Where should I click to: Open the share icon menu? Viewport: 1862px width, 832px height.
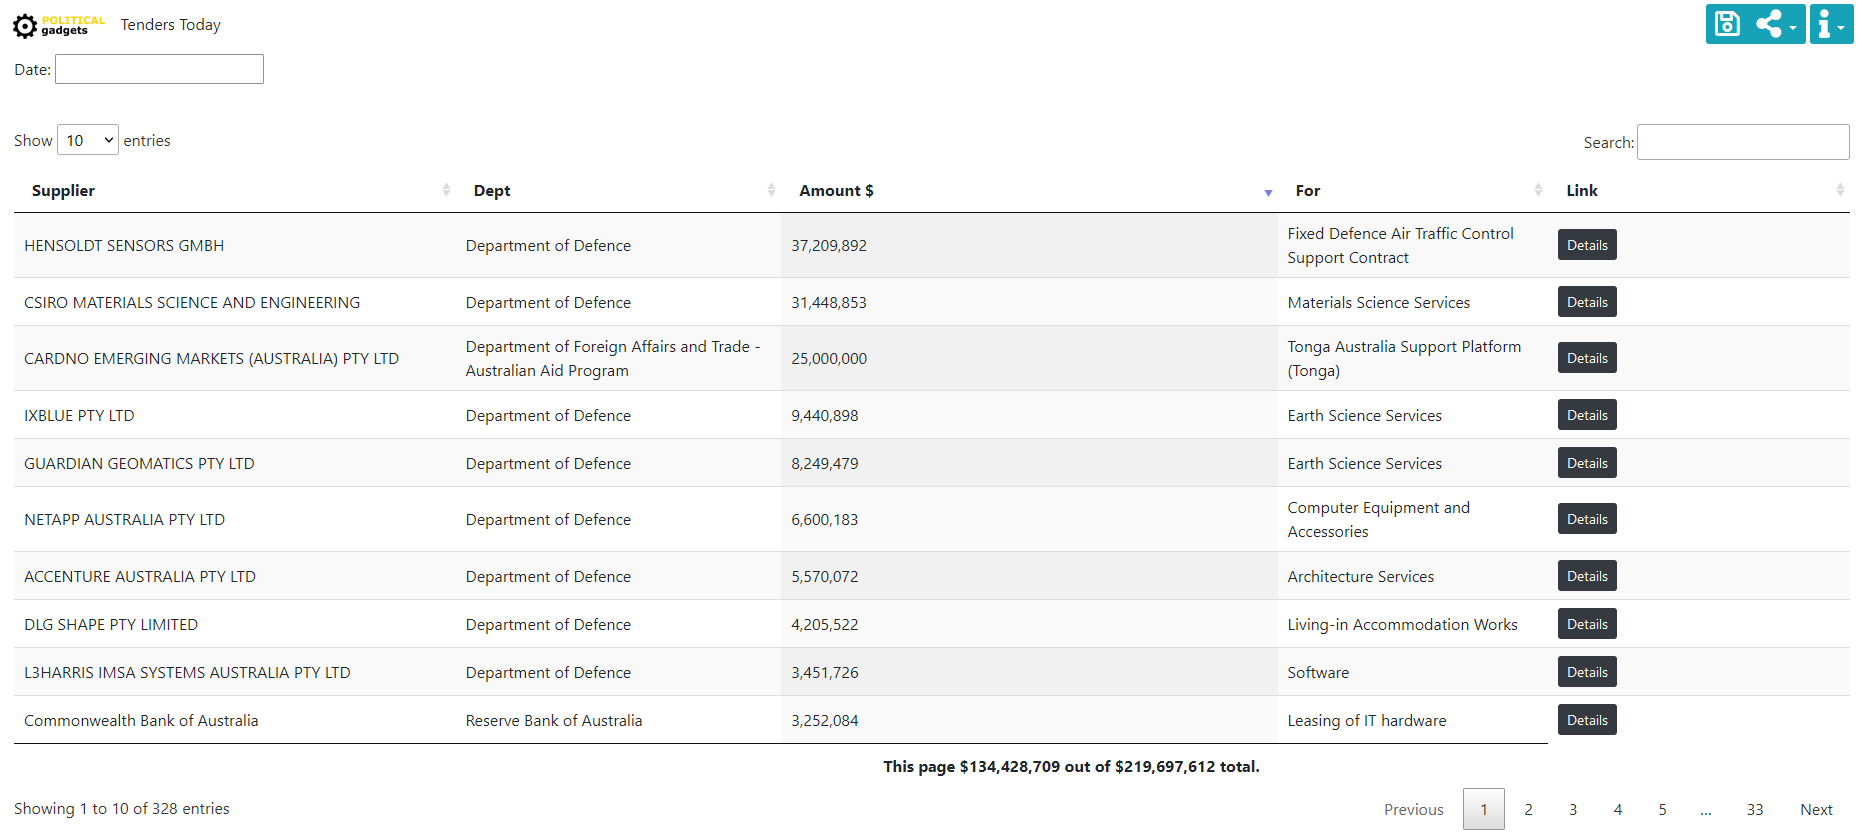[1776, 24]
